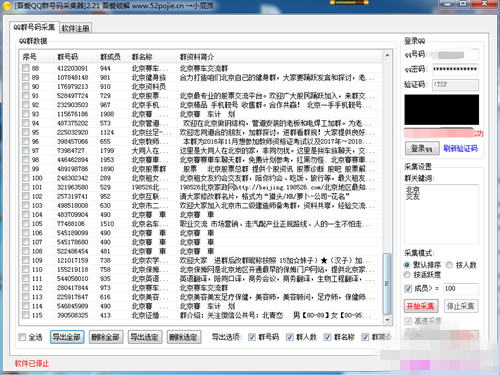Select the 按人数 radio option
This screenshot has width=500, height=375.
coord(449,265)
